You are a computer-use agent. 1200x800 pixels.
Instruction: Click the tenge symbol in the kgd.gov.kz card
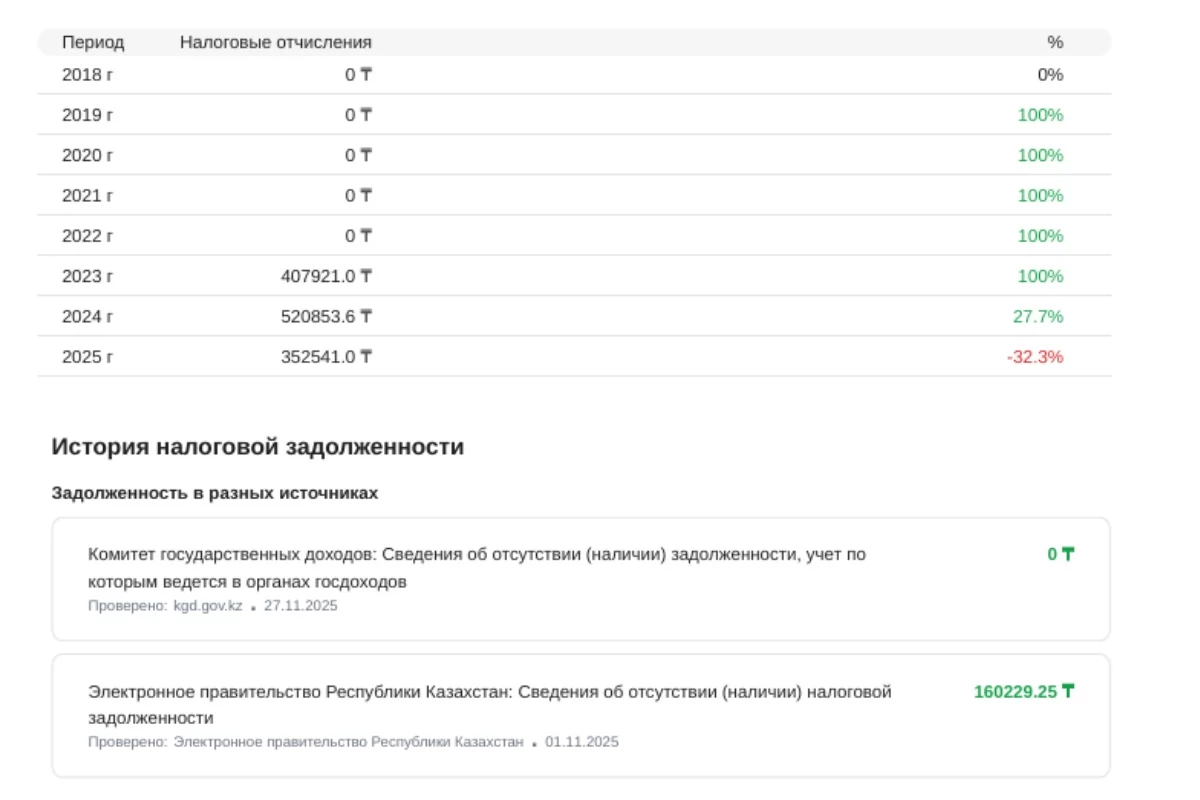1068,554
